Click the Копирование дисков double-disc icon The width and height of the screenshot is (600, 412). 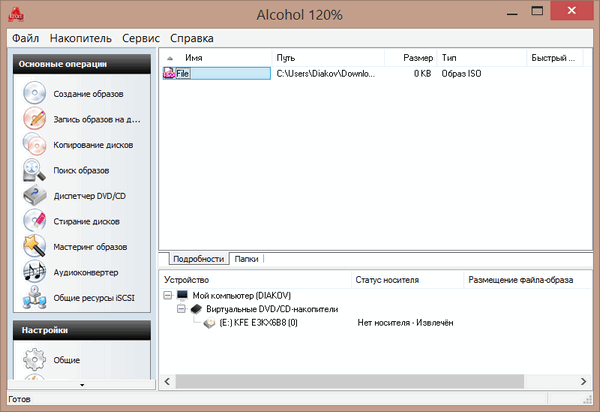pos(34,145)
